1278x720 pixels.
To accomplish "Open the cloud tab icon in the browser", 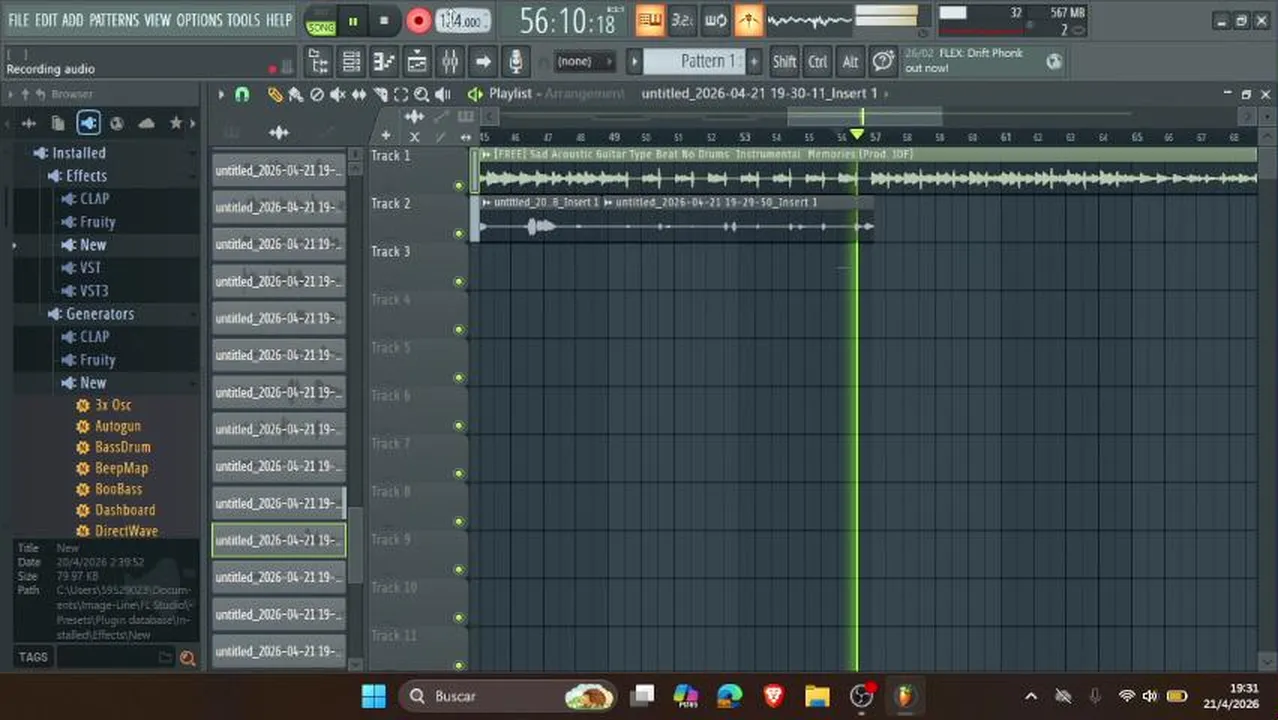I will pos(147,123).
